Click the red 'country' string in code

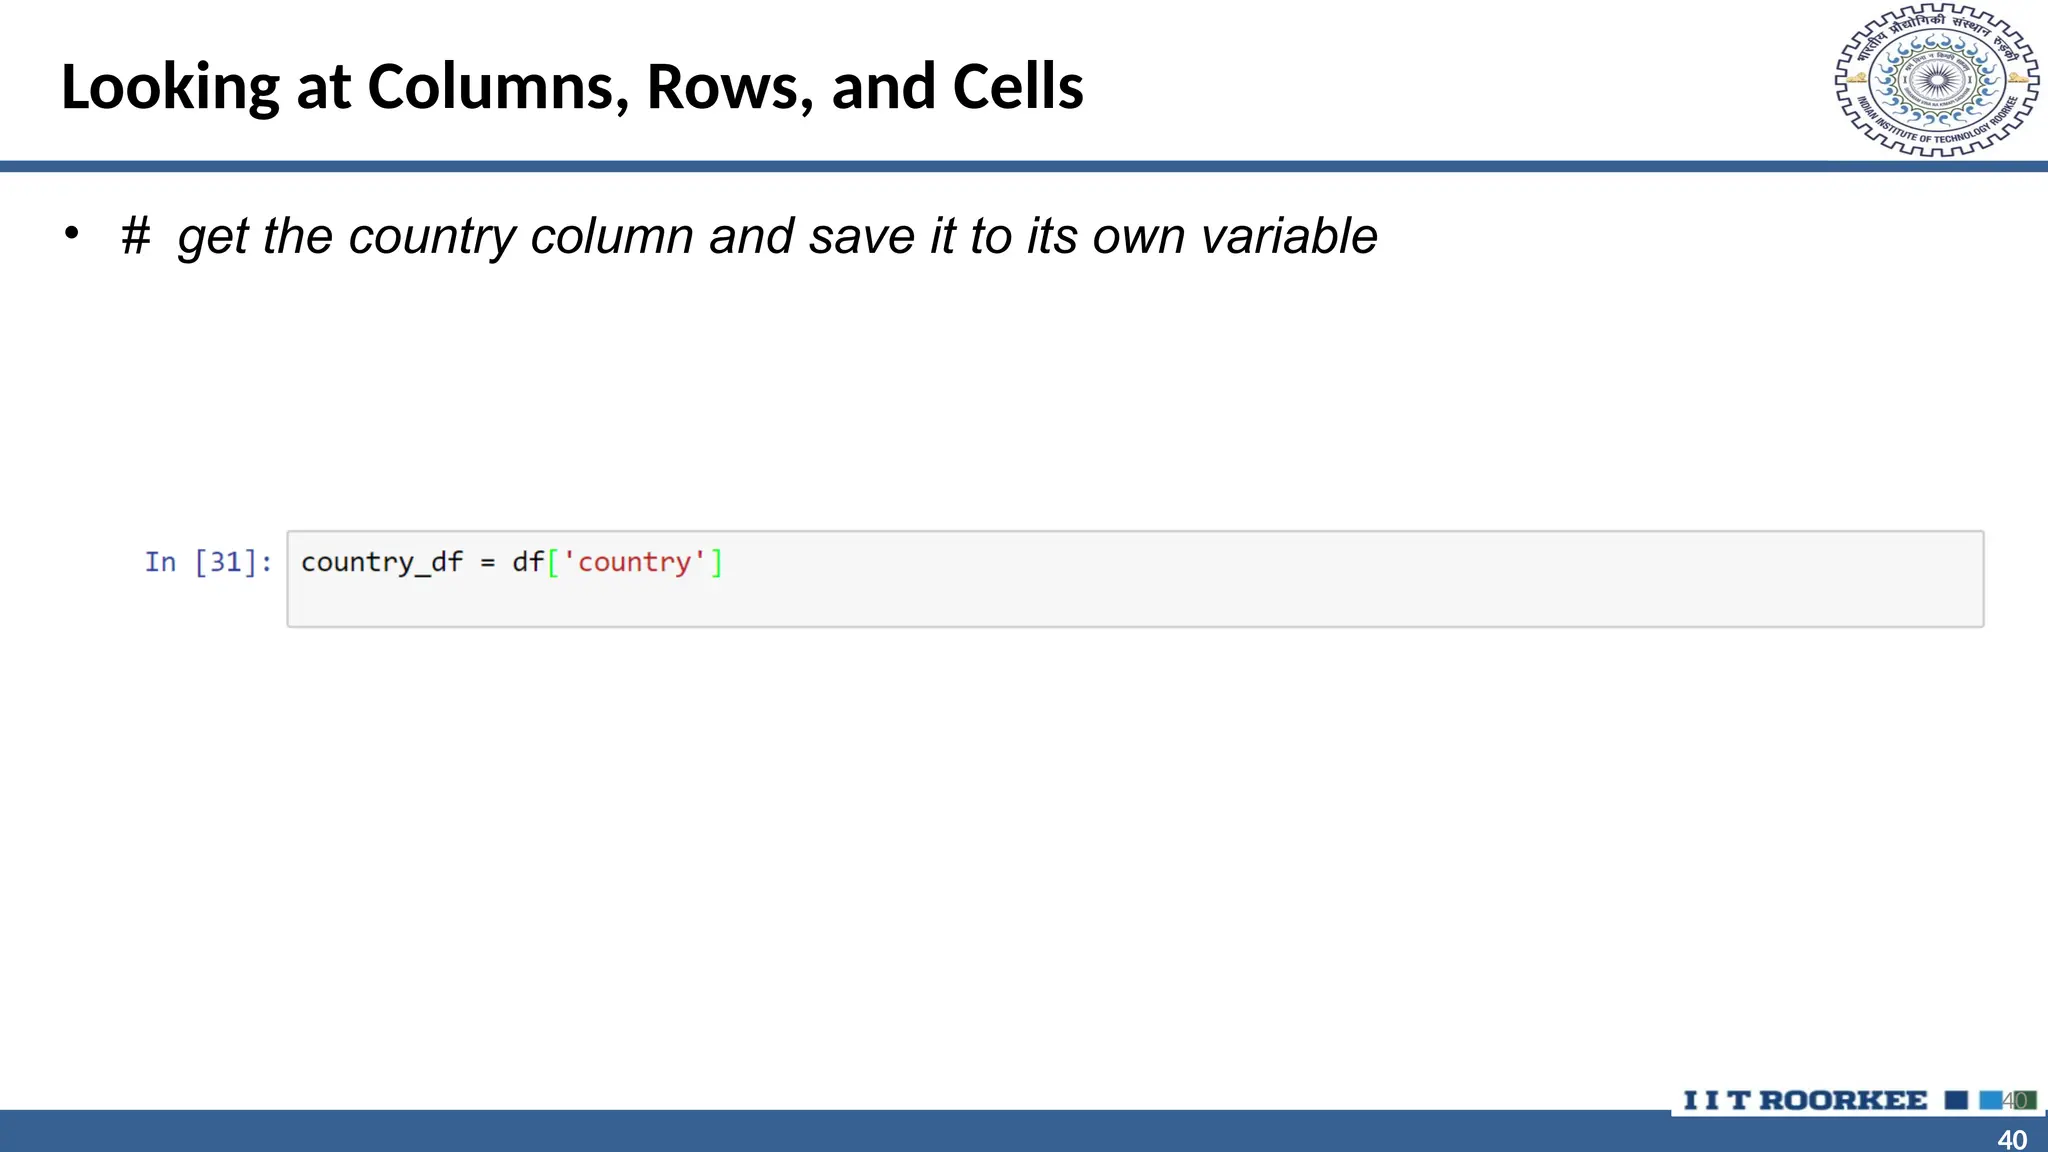click(634, 562)
